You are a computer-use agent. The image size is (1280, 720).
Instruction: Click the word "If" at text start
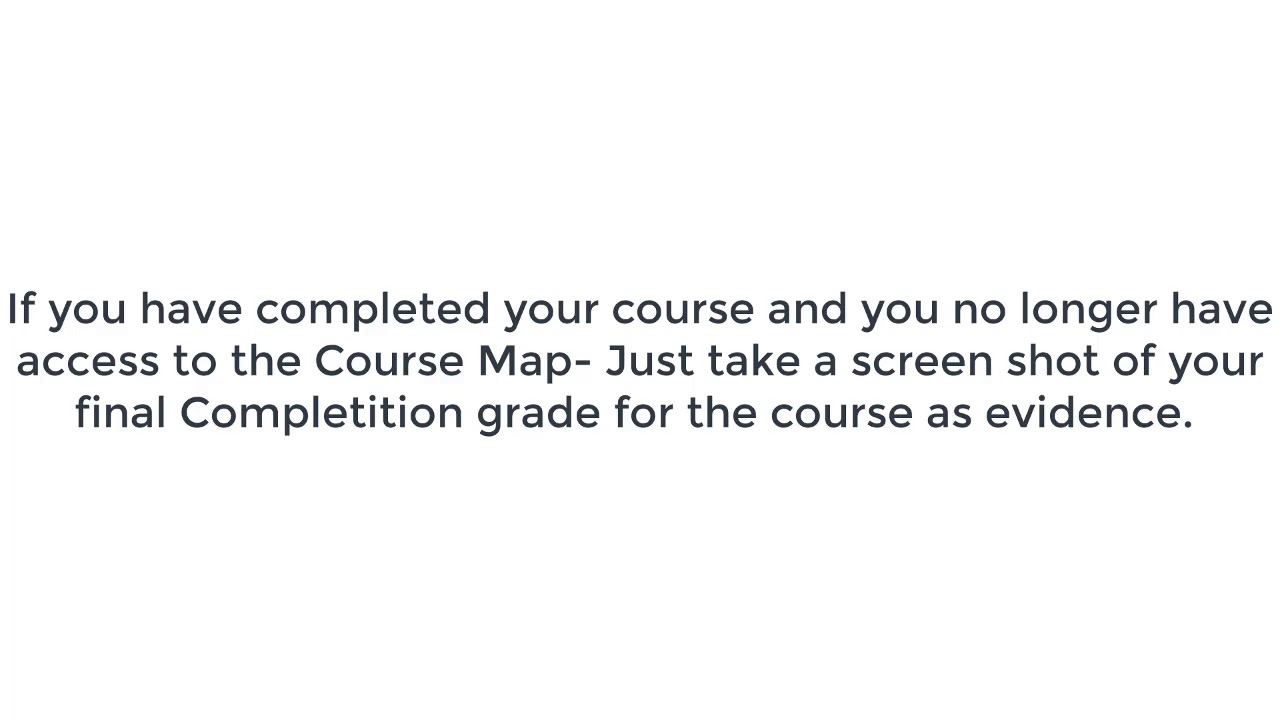(21, 309)
